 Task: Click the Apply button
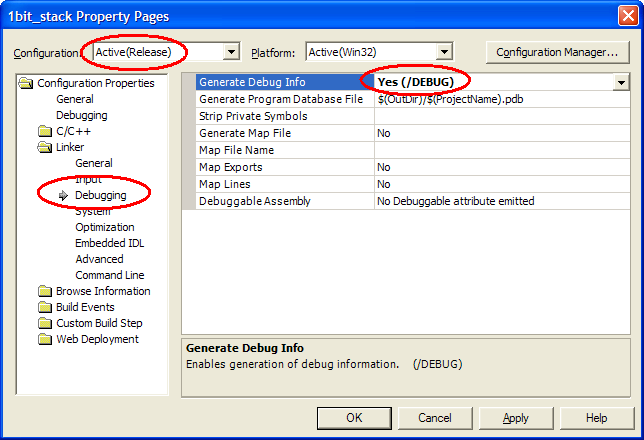[x=516, y=418]
